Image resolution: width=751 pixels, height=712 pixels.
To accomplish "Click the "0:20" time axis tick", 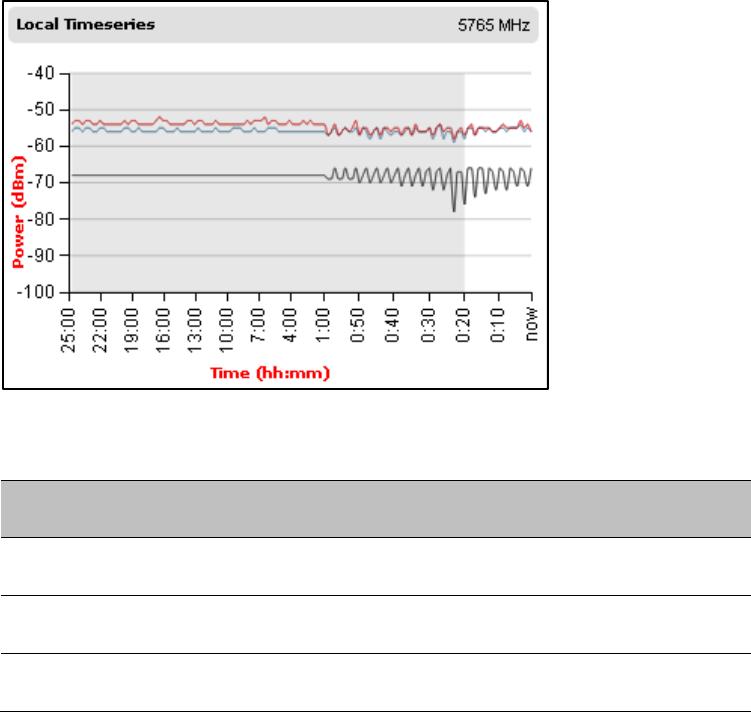I will (463, 326).
